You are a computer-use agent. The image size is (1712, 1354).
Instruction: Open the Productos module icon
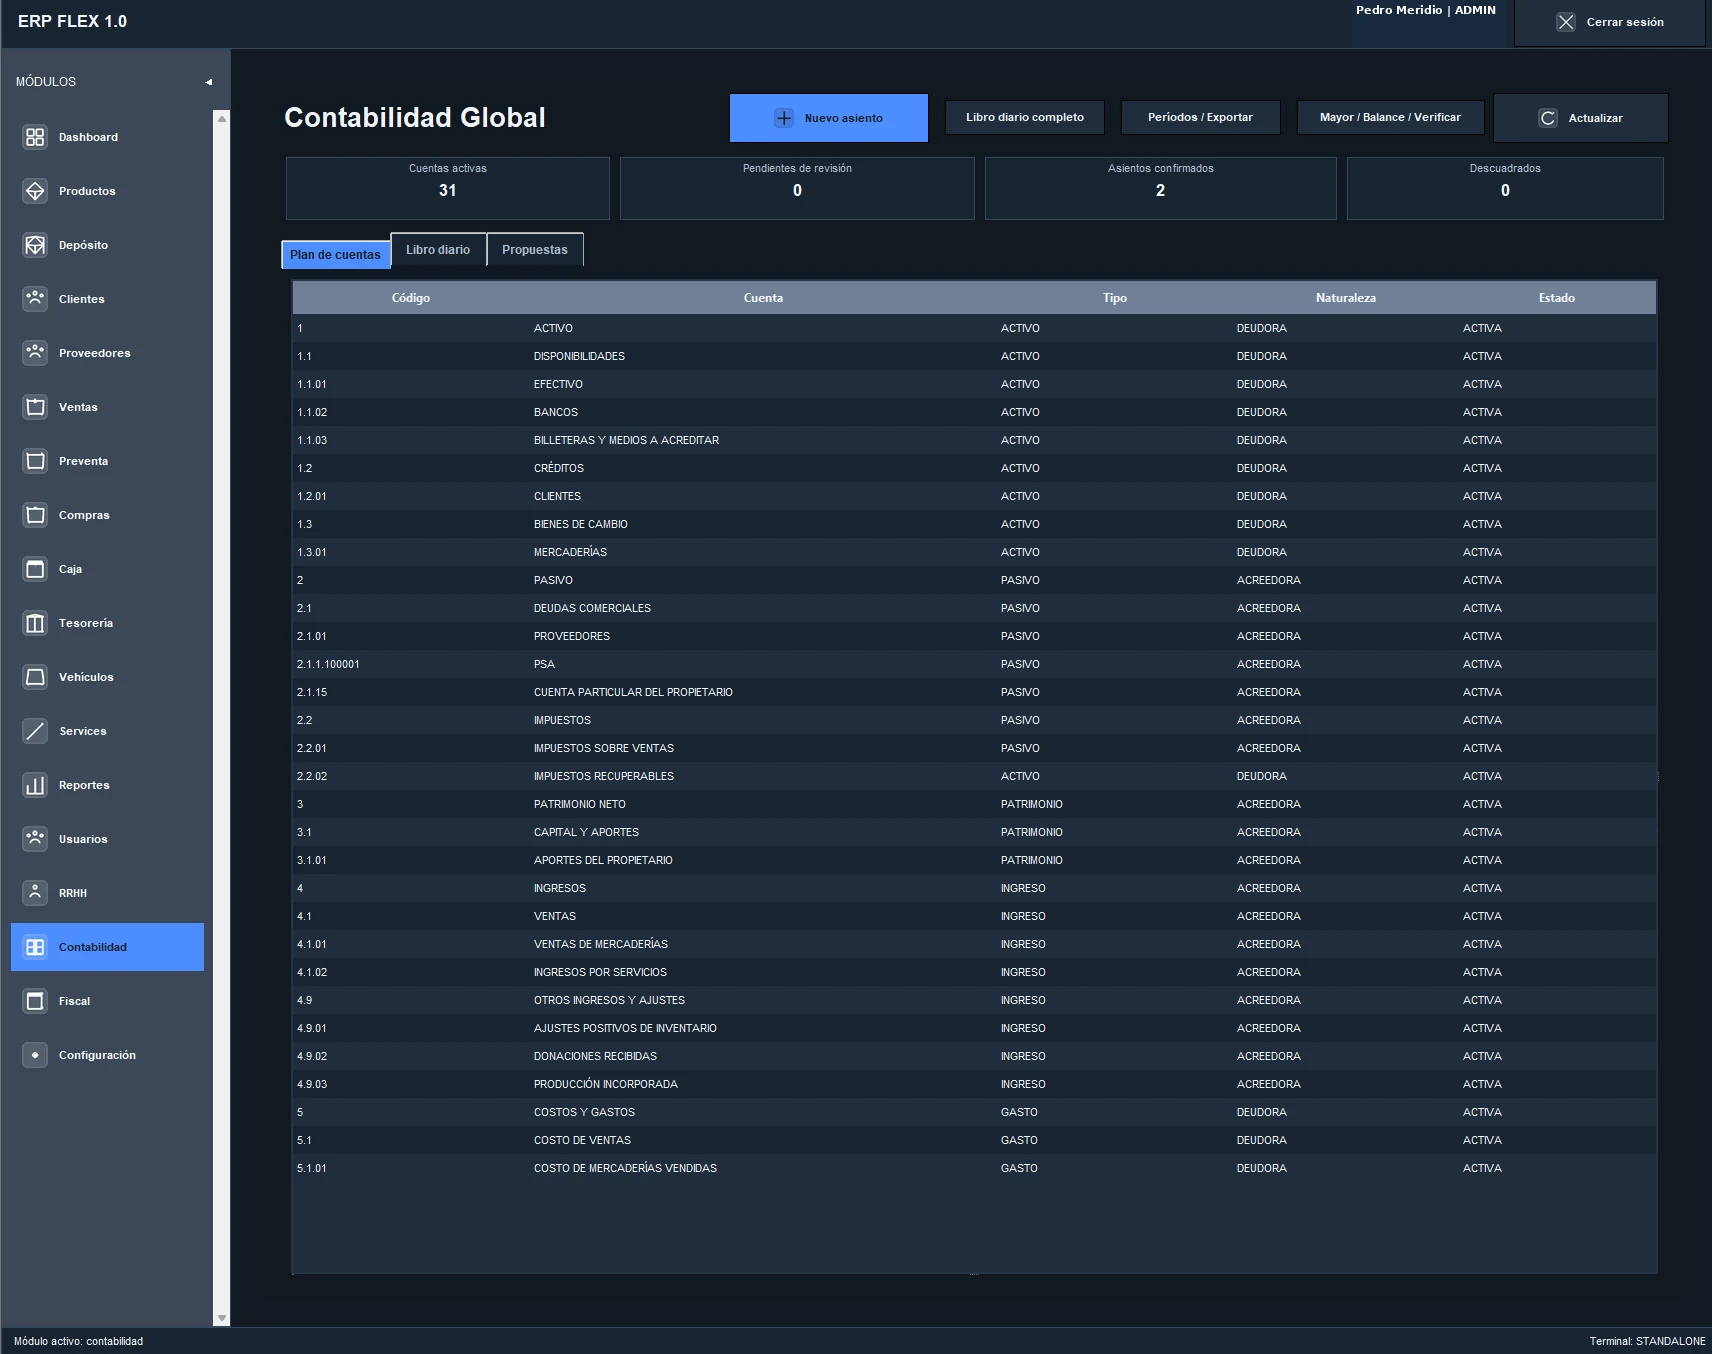pyautogui.click(x=35, y=191)
